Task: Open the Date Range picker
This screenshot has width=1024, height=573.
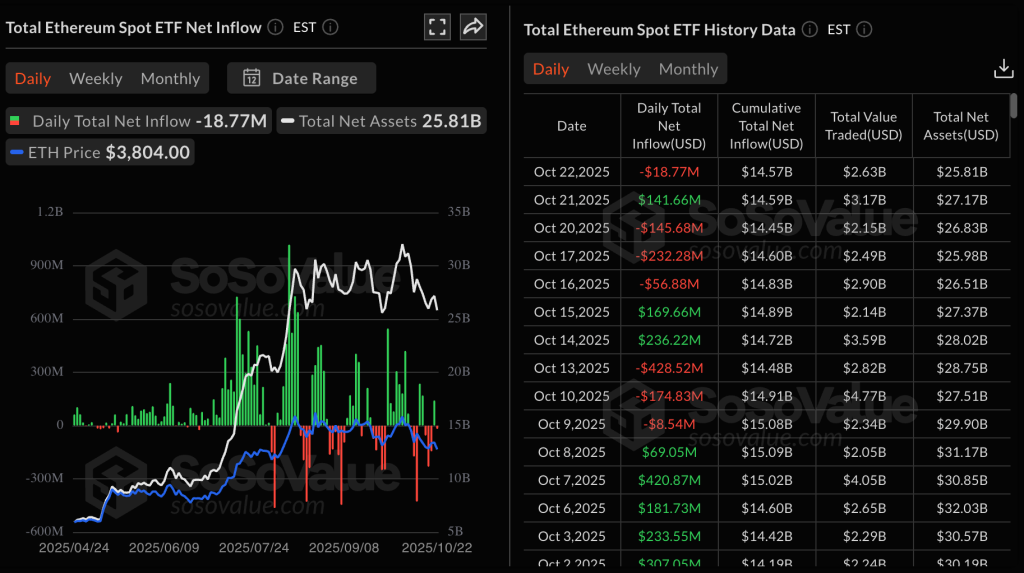Action: [x=301, y=78]
